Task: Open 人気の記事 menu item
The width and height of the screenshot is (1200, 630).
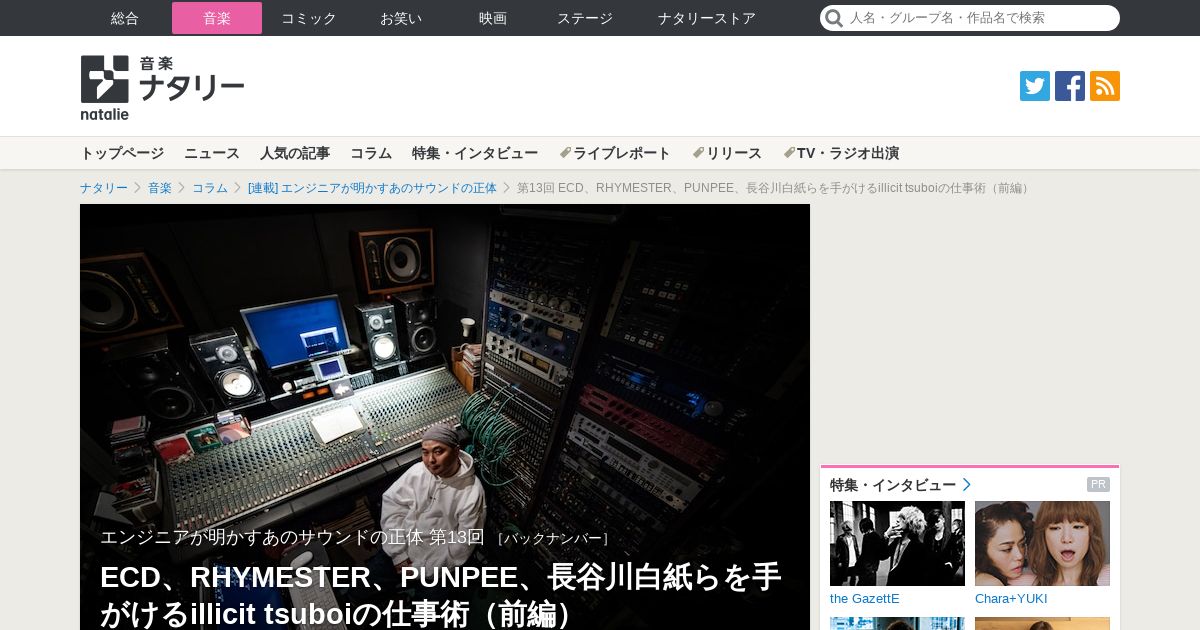Action: 295,153
